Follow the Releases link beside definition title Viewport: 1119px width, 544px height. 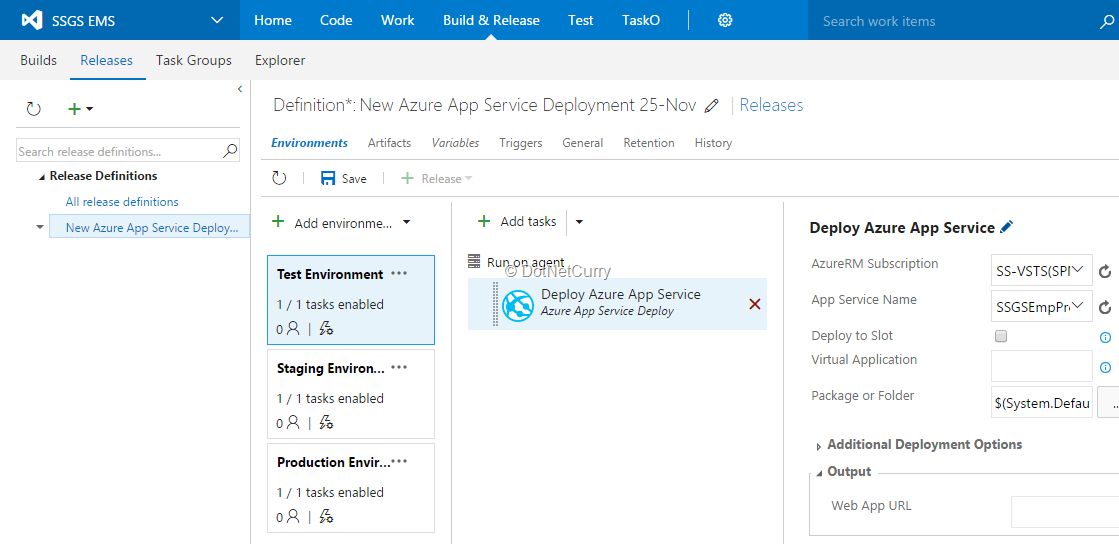(771, 106)
